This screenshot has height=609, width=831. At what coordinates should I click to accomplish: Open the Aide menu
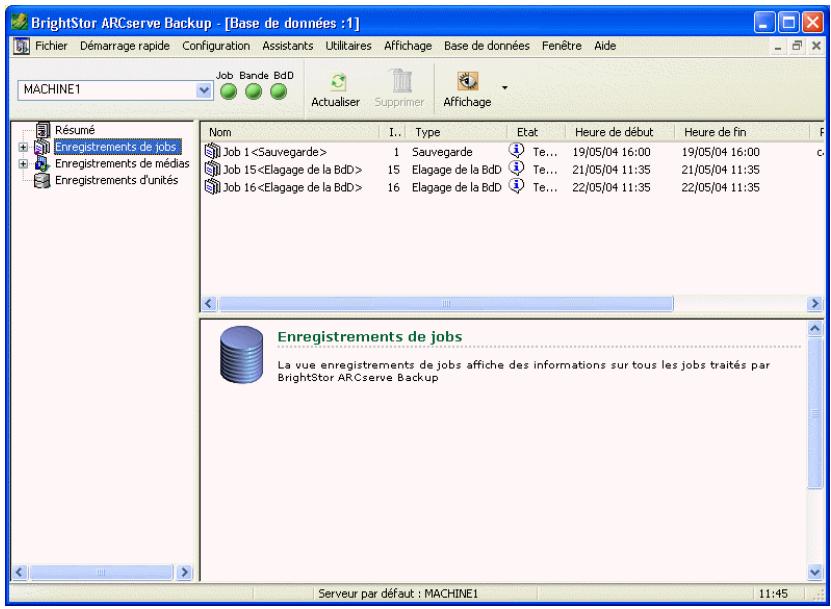click(605, 46)
